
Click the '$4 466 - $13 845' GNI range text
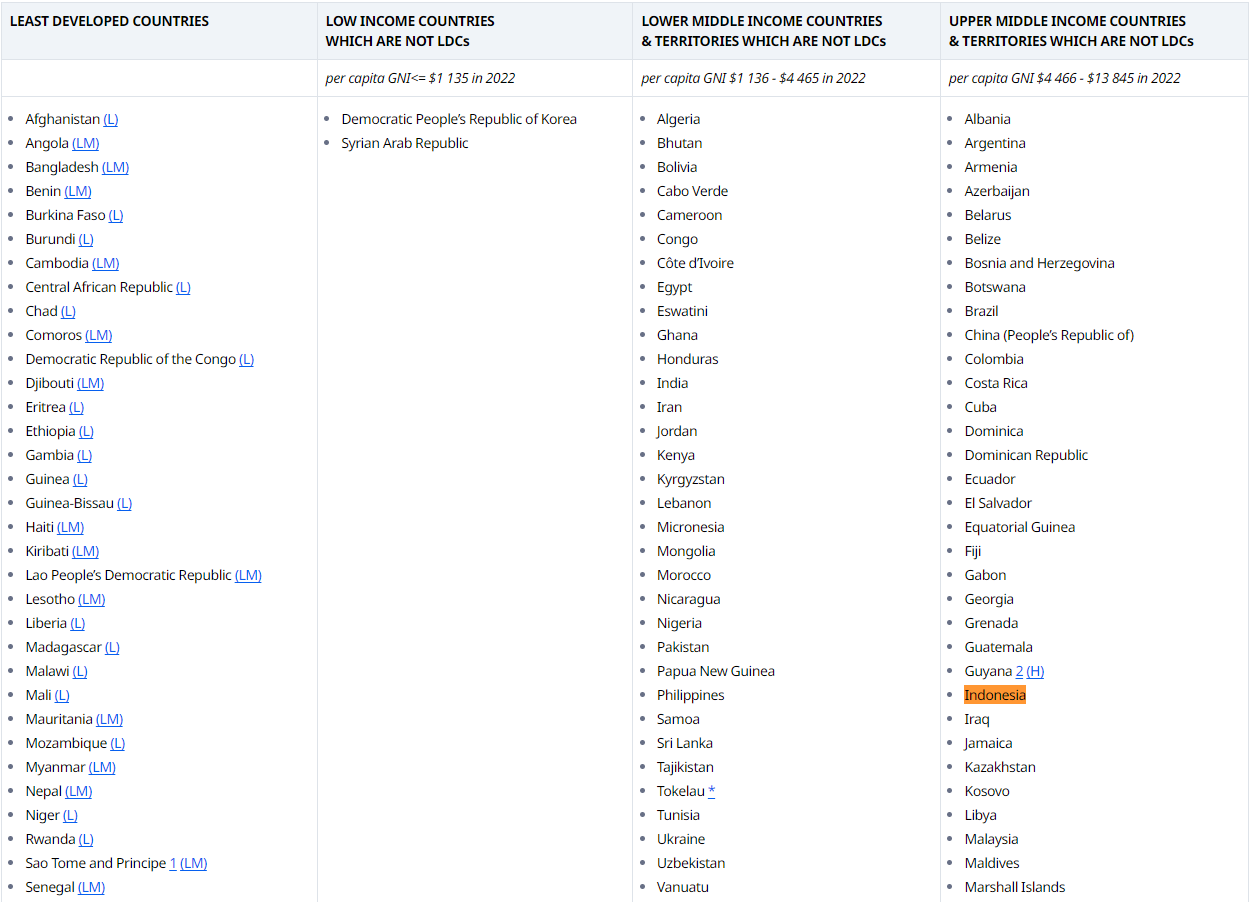[1064, 78]
